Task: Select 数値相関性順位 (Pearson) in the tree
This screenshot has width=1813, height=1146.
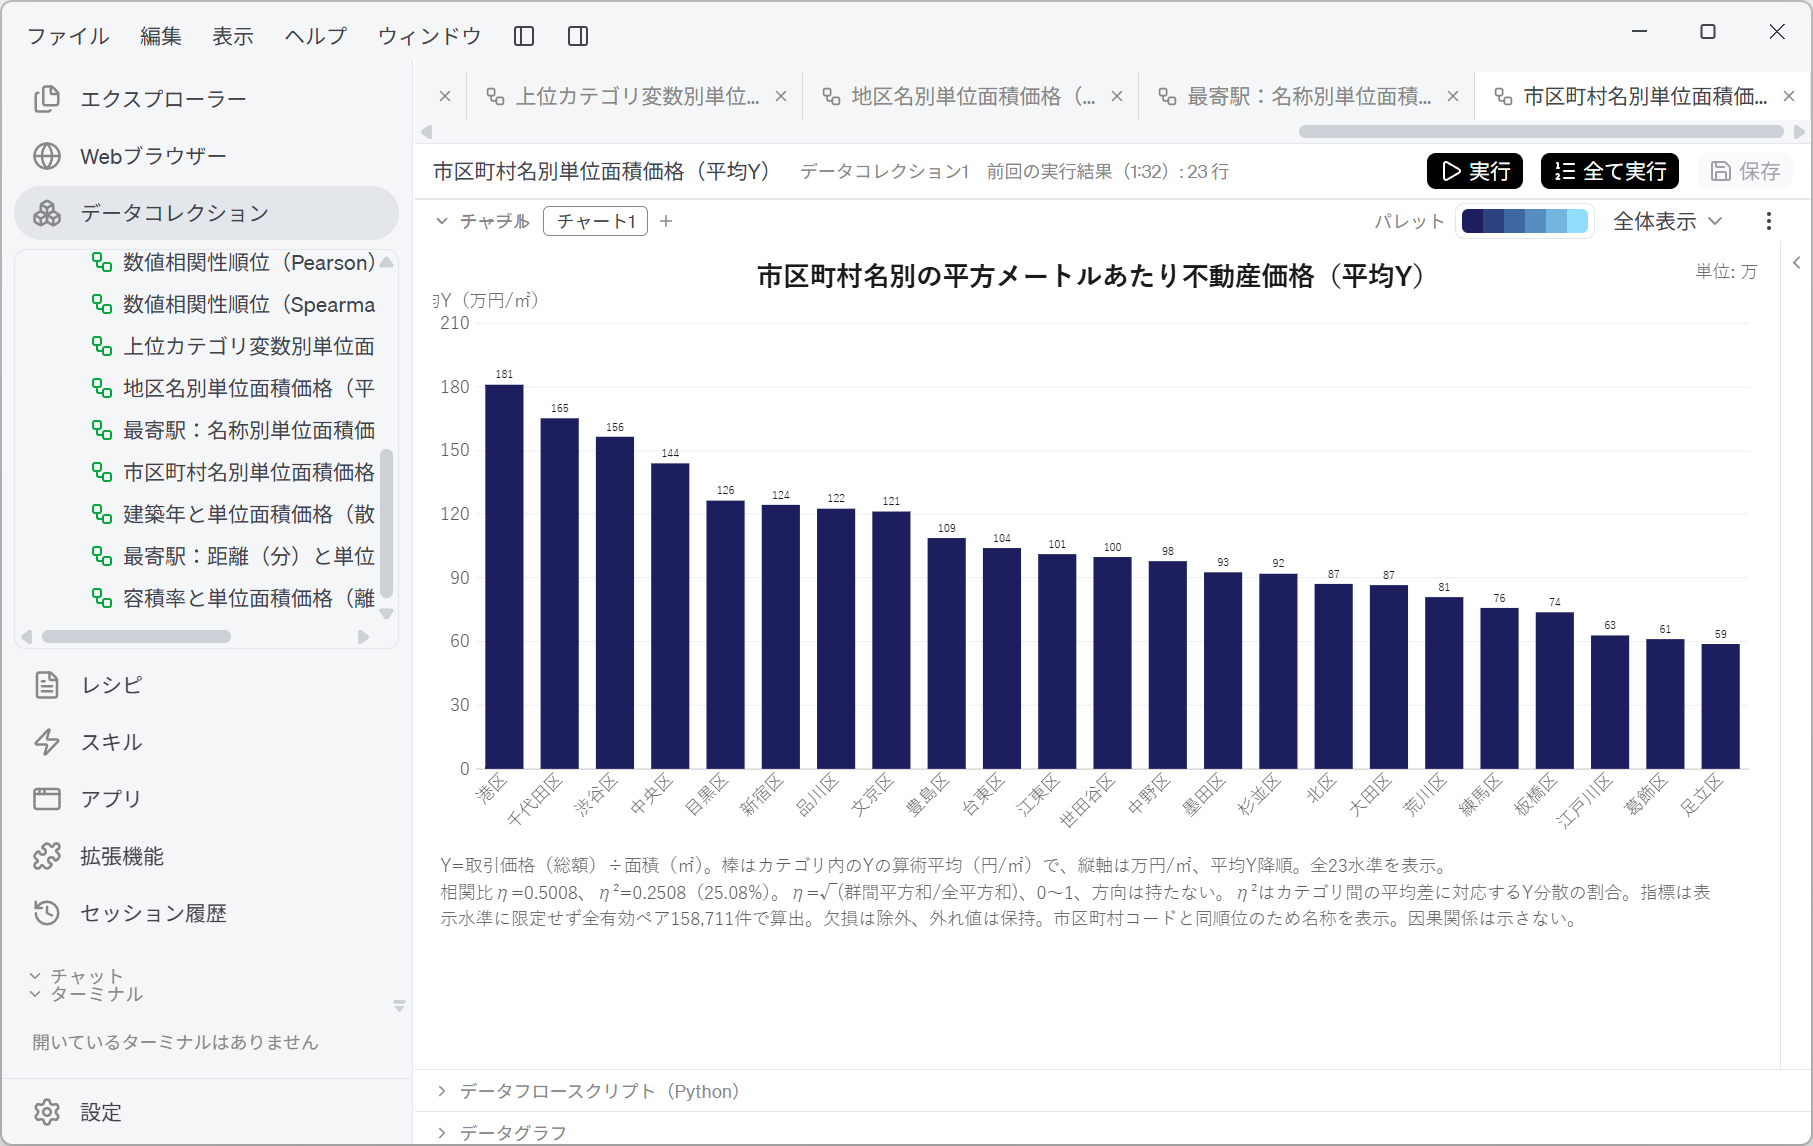Action: [x=234, y=262]
